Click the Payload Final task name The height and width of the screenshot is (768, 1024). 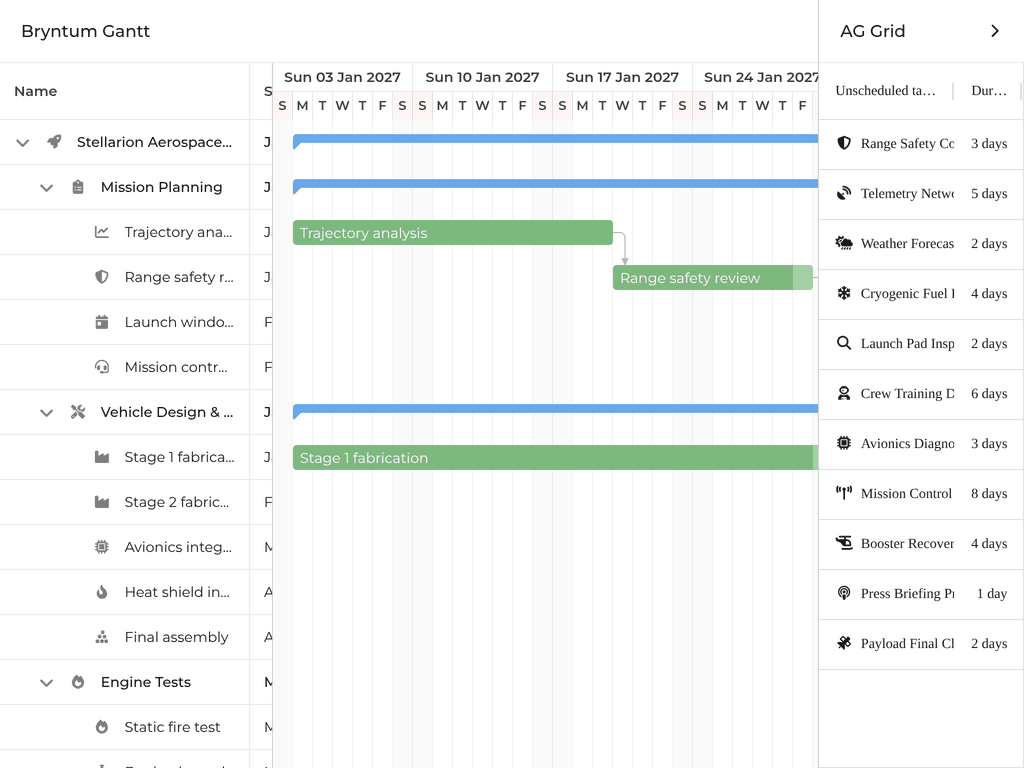907,643
